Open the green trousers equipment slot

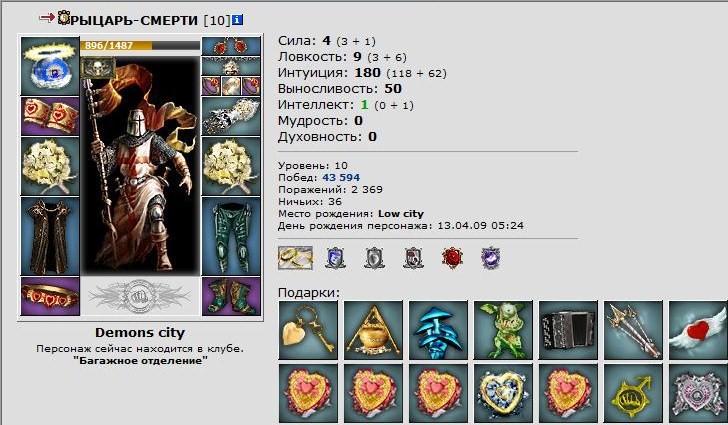click(x=231, y=236)
